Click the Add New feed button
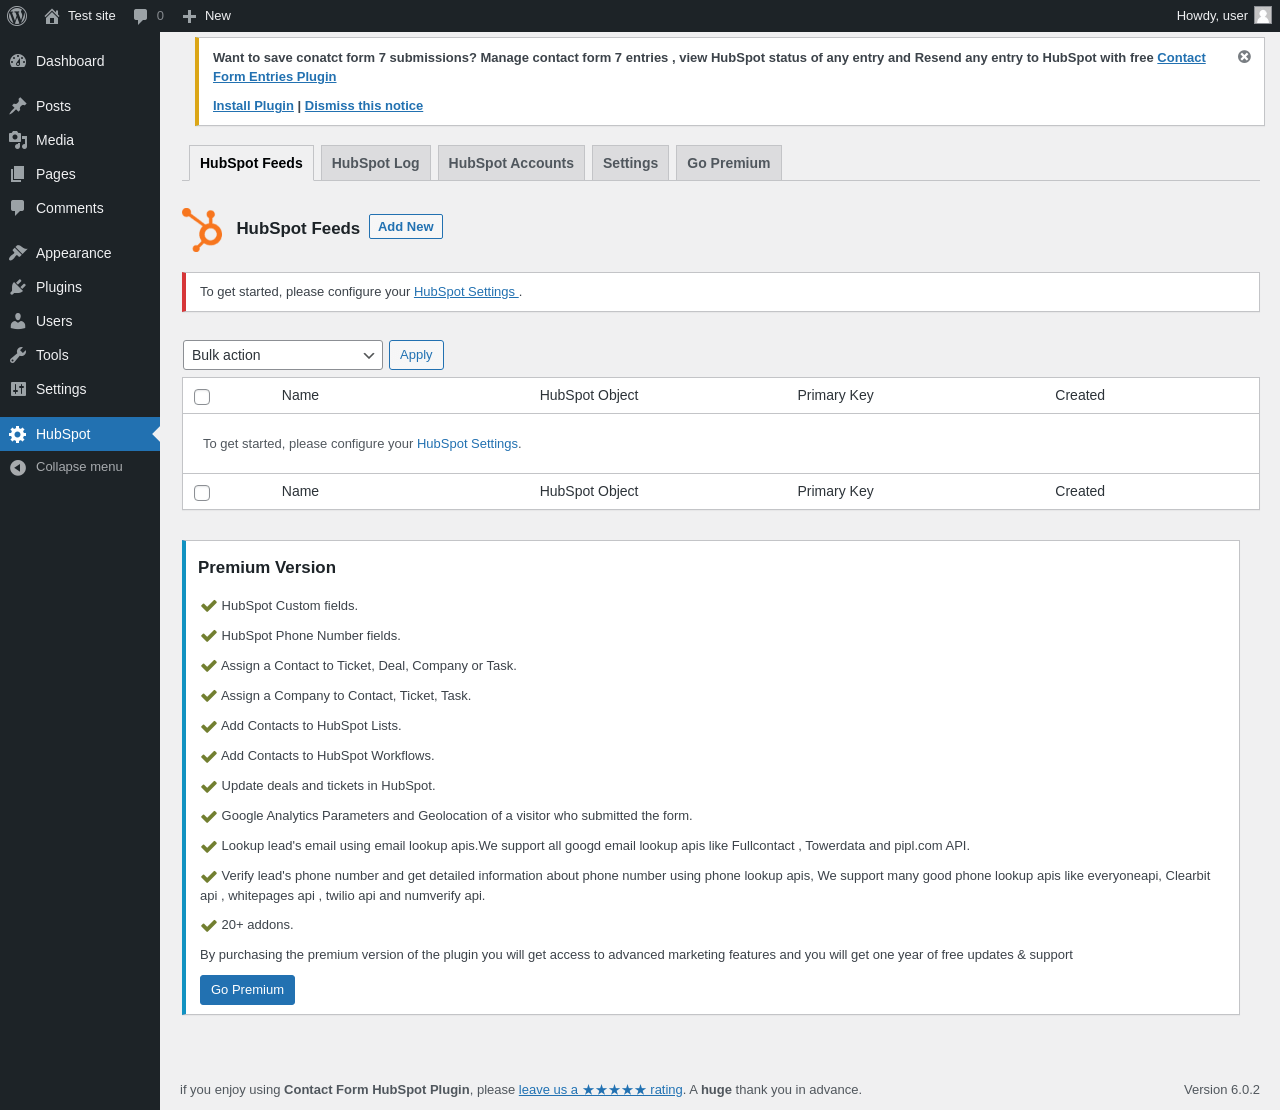1280x1110 pixels. [405, 227]
